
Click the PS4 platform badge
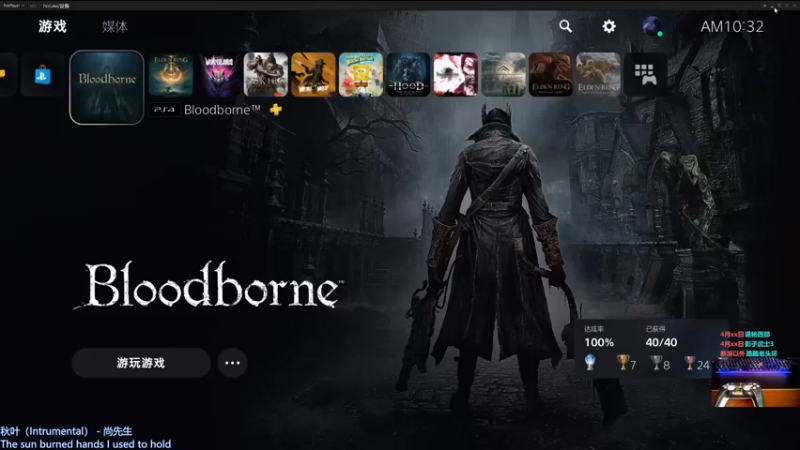(x=164, y=110)
